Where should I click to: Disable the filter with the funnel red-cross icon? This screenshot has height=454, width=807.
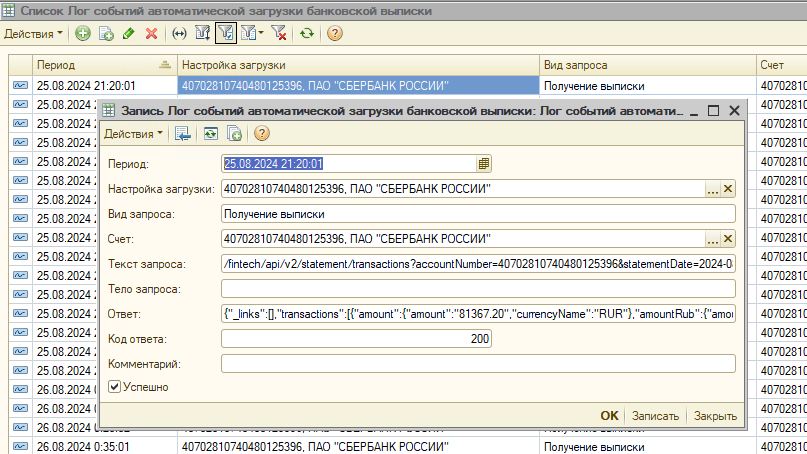pyautogui.click(x=279, y=33)
